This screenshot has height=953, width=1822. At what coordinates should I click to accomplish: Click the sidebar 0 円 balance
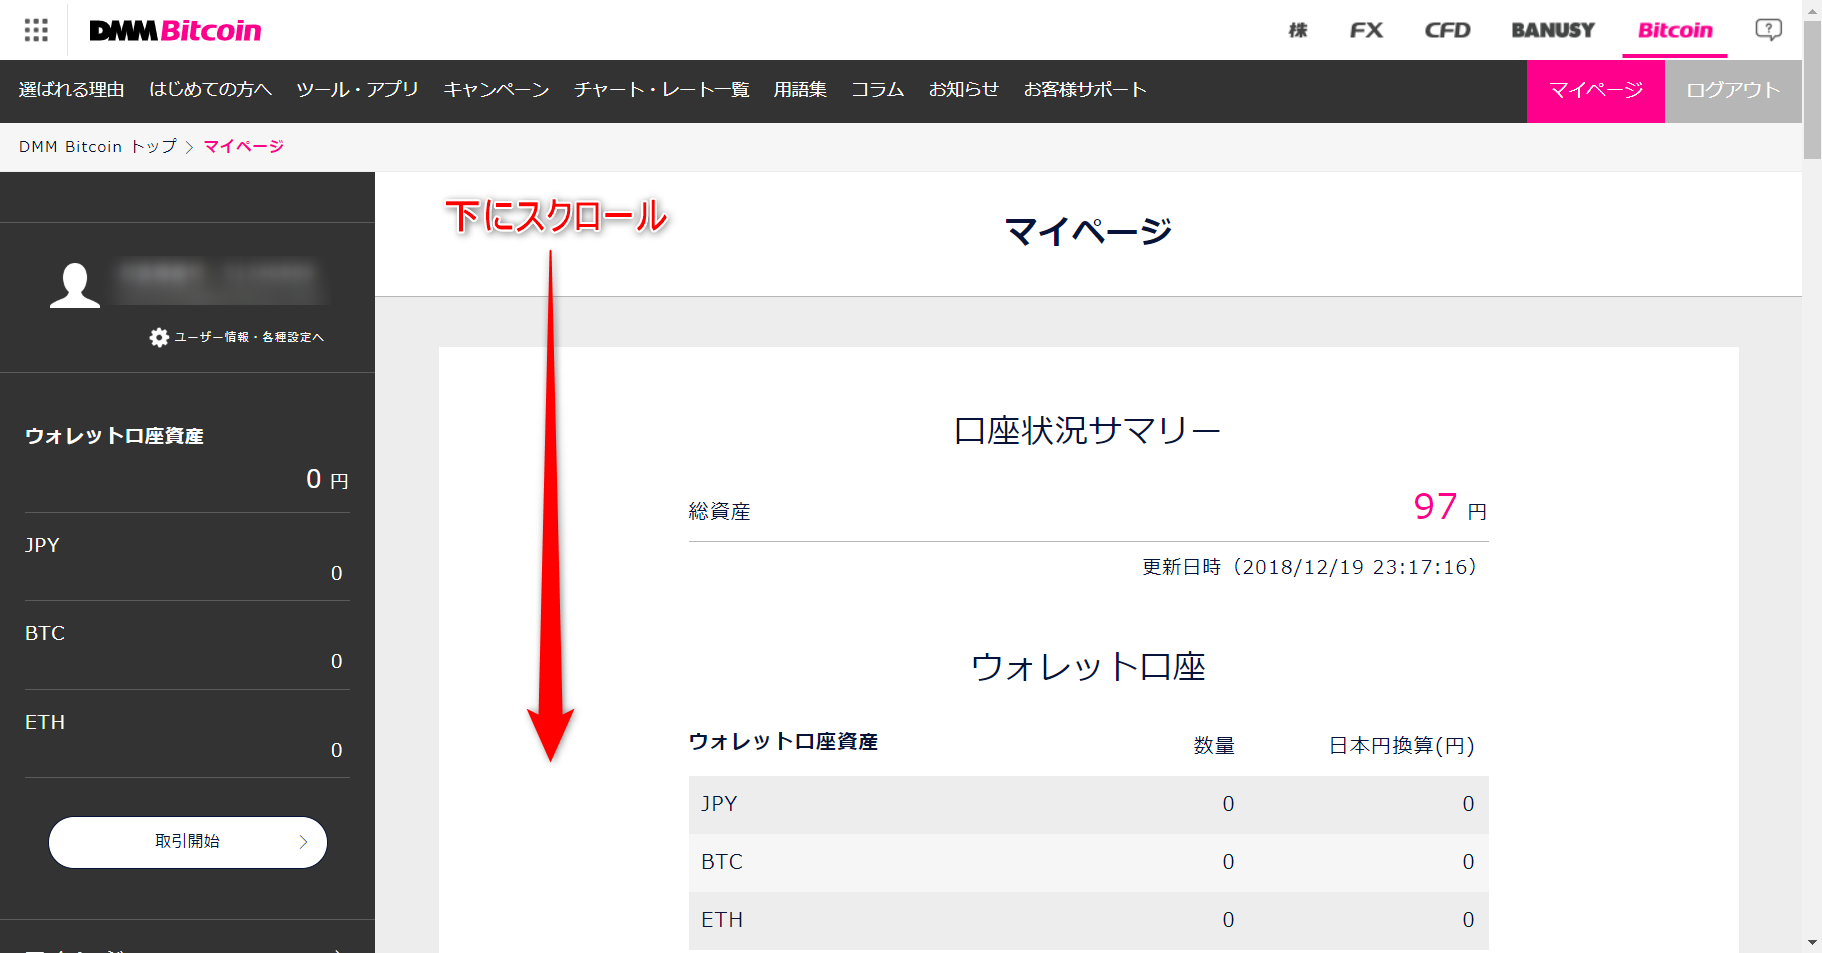pyautogui.click(x=327, y=480)
